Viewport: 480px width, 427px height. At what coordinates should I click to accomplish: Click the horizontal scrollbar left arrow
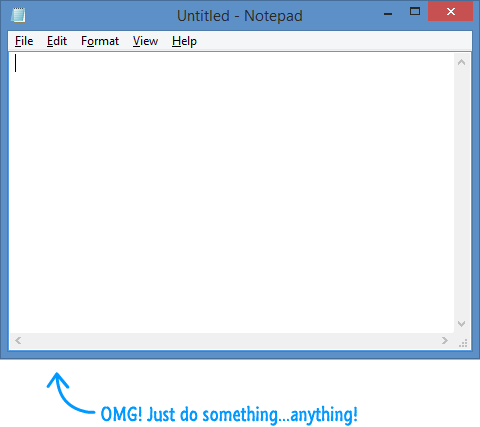point(18,340)
